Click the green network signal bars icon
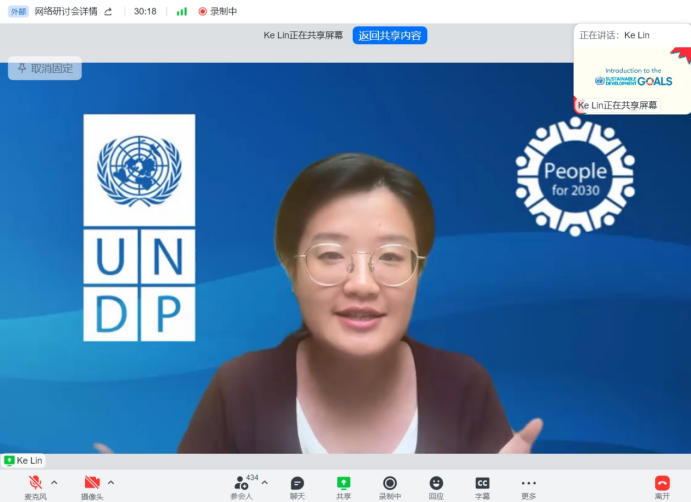Screen dimensions: 691x502 (182, 11)
